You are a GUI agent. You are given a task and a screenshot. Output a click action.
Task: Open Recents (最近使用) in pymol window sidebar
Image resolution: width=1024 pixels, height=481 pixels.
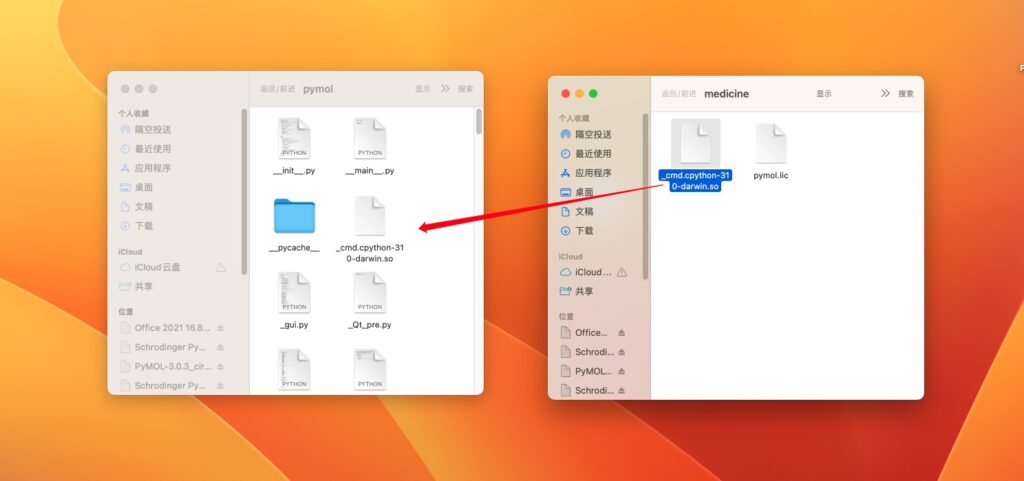145,149
